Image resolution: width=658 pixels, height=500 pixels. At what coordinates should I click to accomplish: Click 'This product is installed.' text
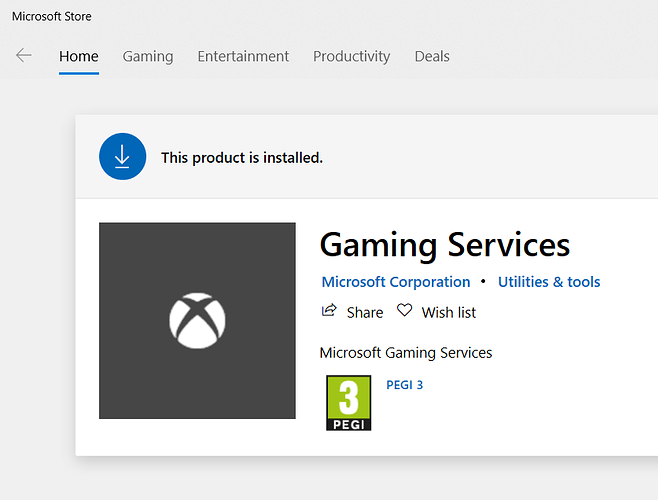pos(242,158)
